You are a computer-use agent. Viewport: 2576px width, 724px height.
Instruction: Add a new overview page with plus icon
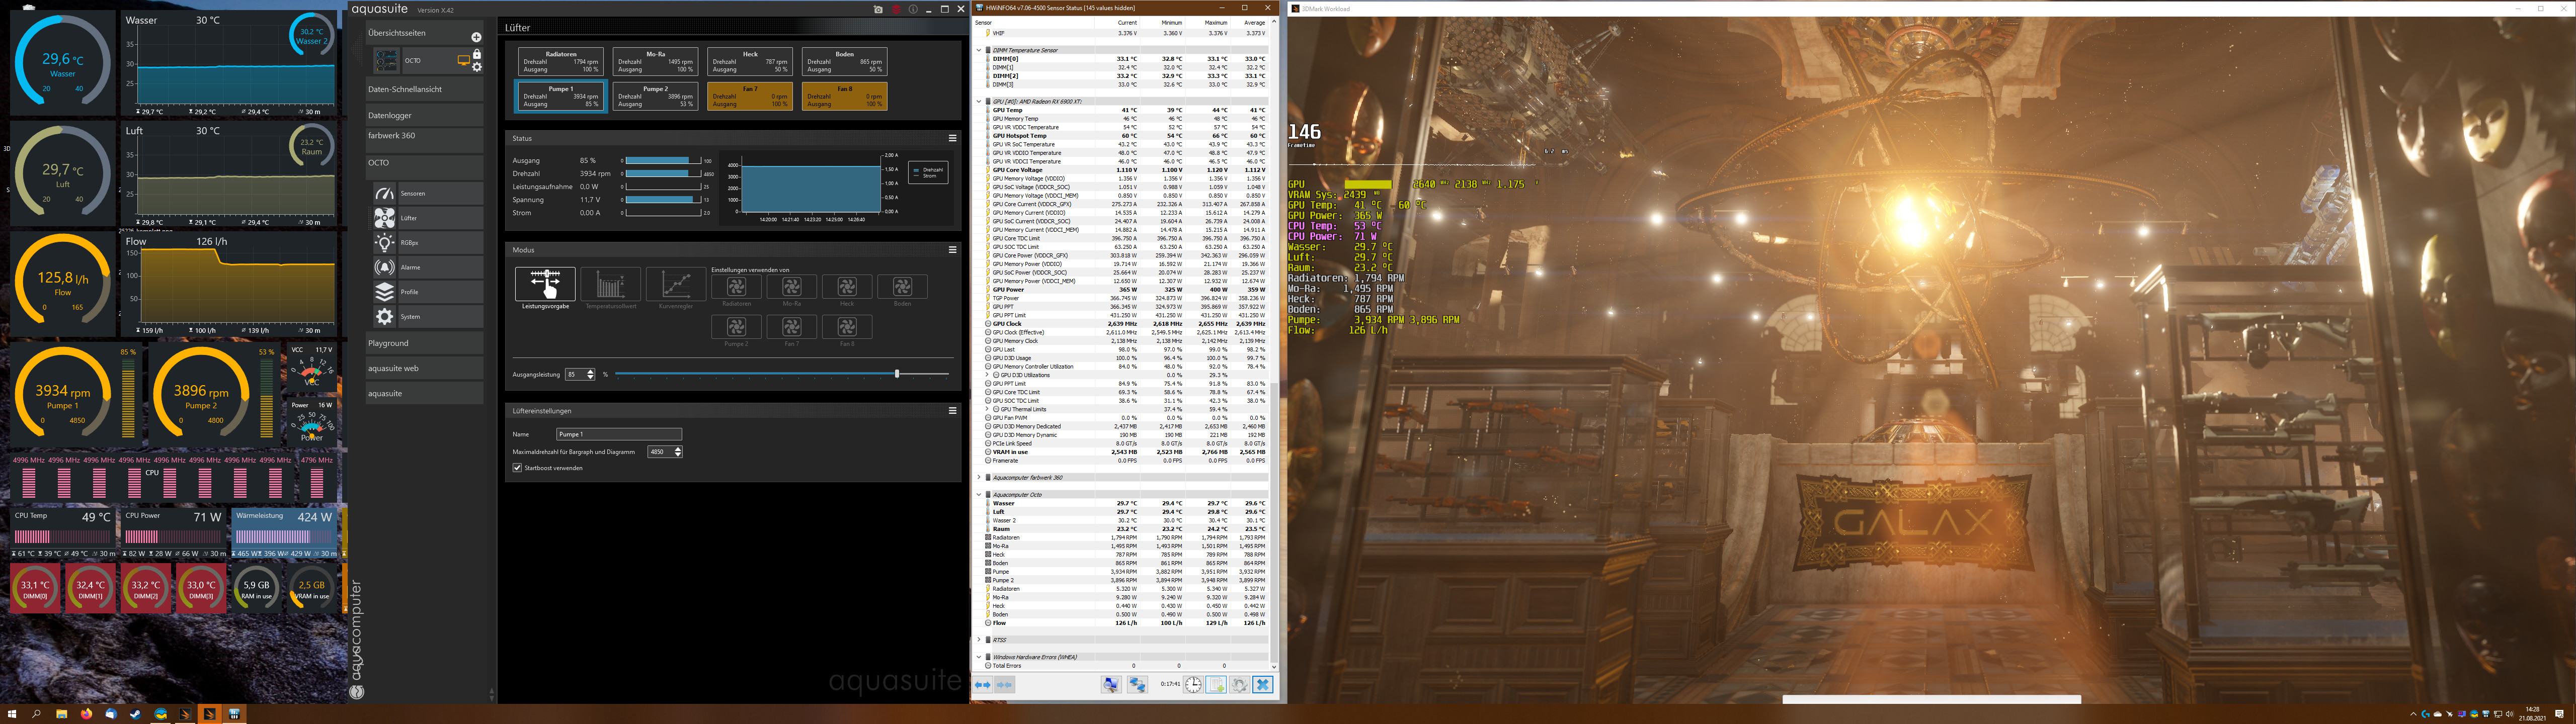476,37
